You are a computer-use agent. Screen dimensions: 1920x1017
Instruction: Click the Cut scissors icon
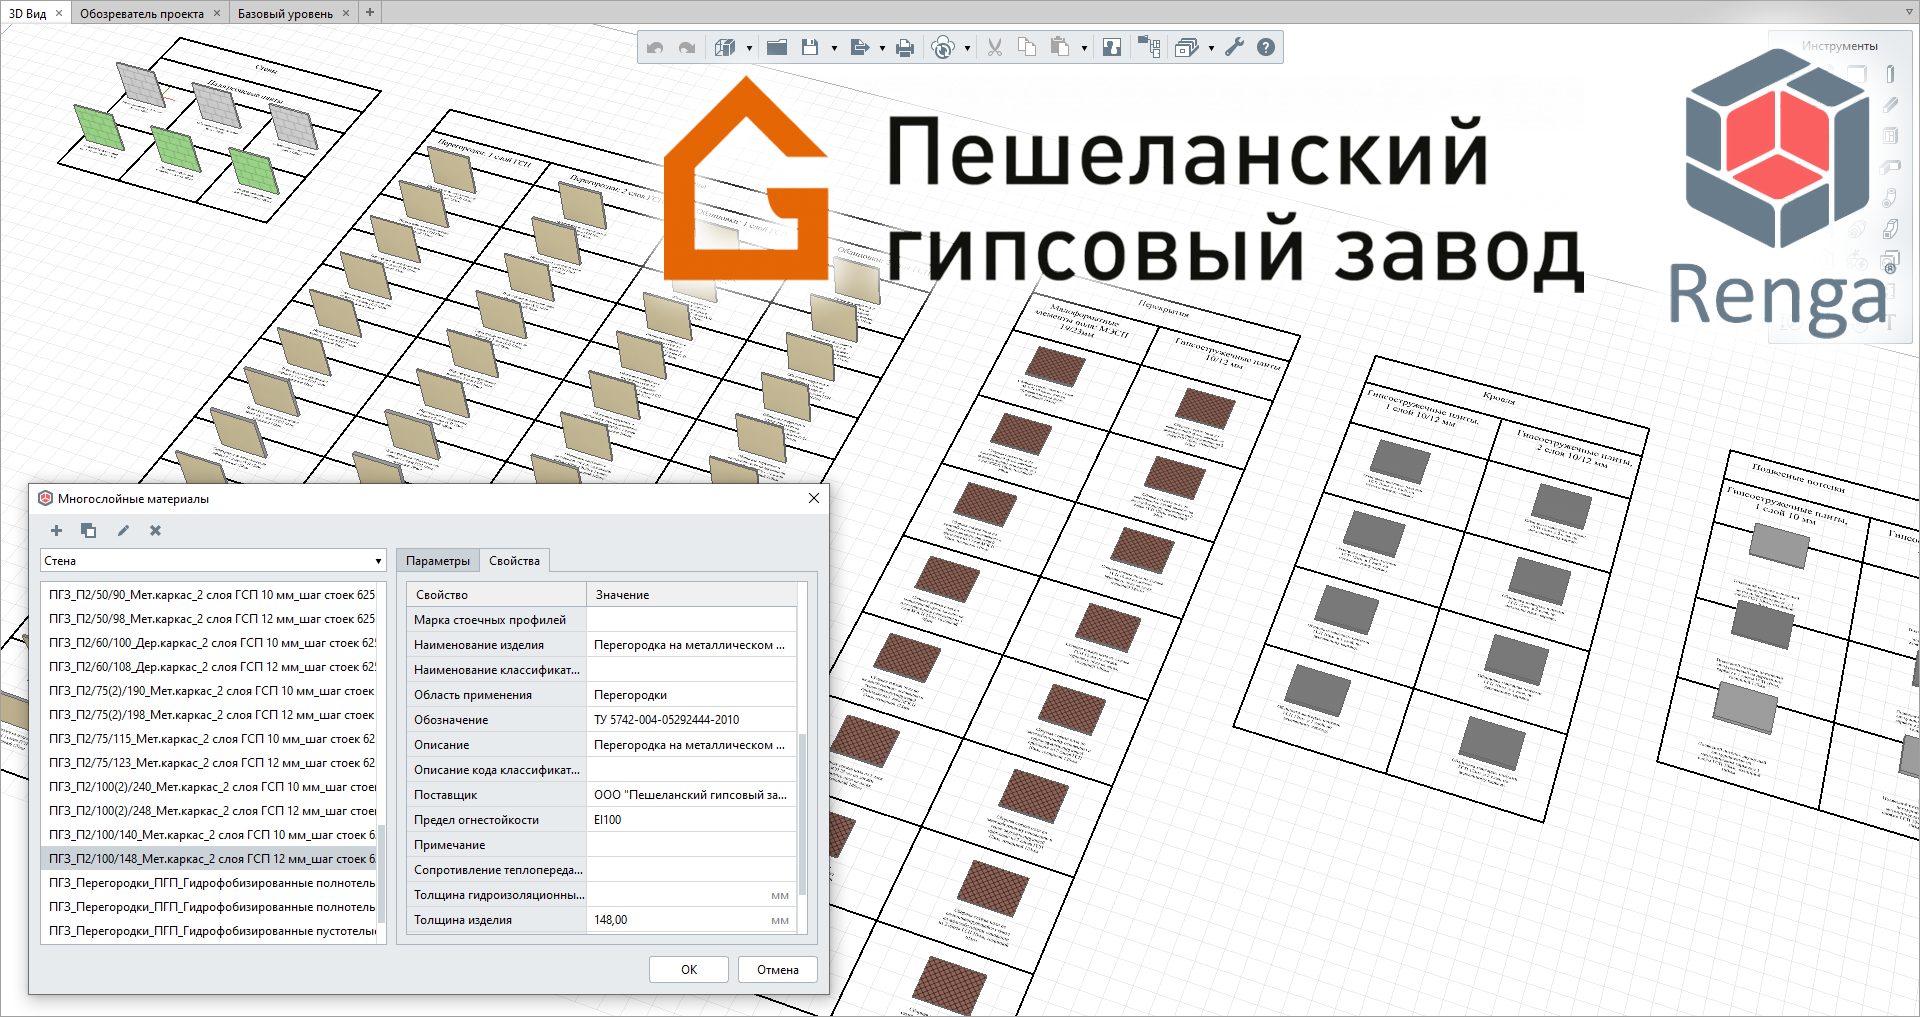(995, 47)
